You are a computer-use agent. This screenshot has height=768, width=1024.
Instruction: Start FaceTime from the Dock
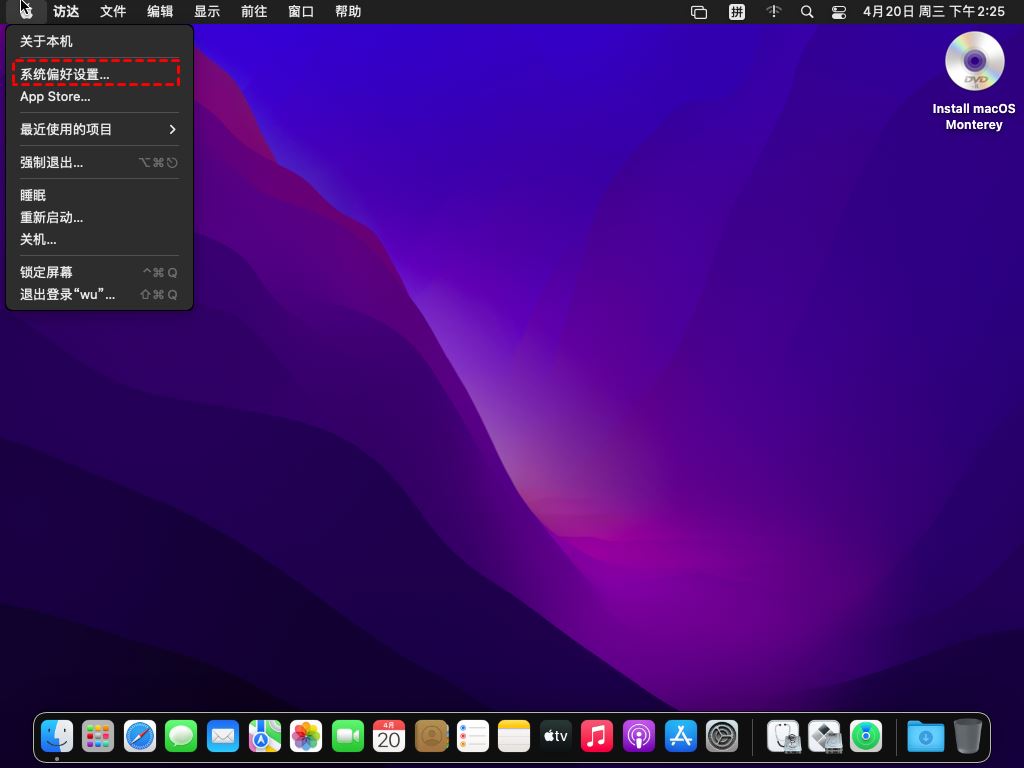tap(347, 737)
